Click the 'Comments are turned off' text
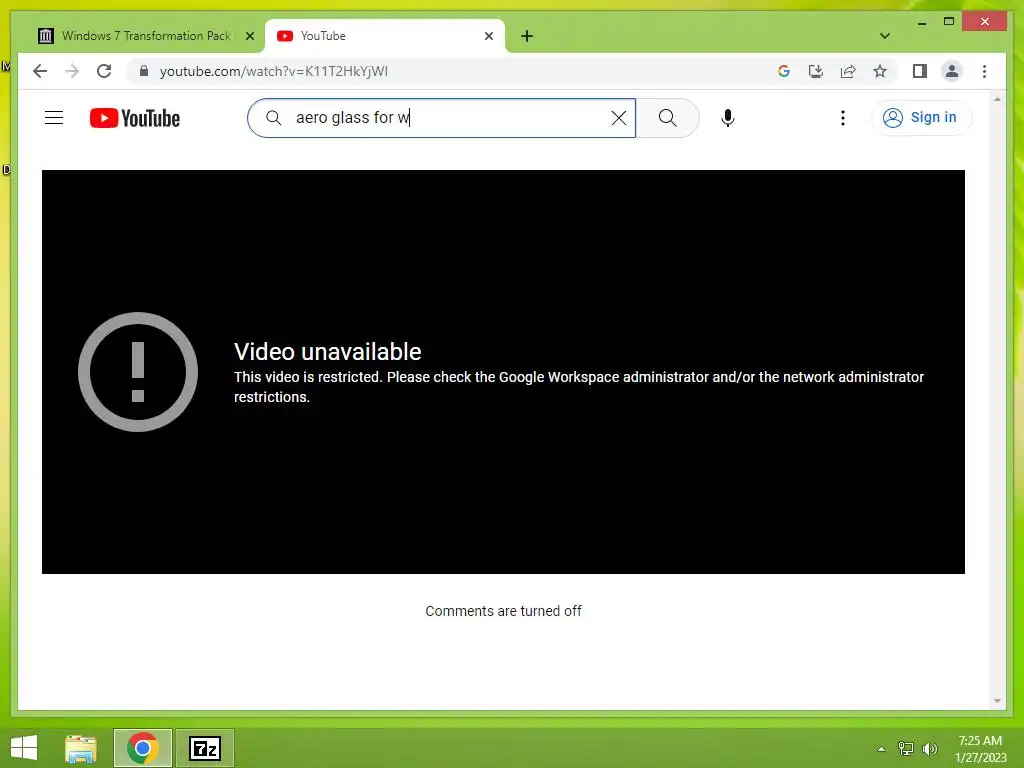The image size is (1024, 768). (x=503, y=611)
